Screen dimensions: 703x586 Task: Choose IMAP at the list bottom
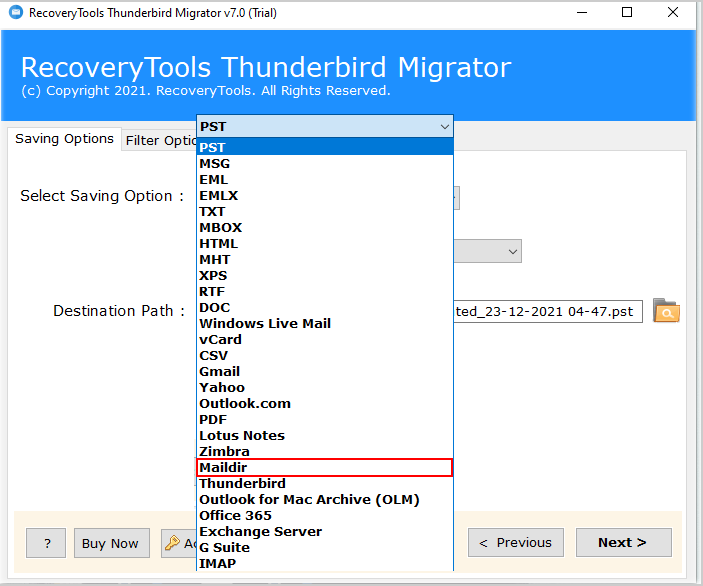(325, 563)
